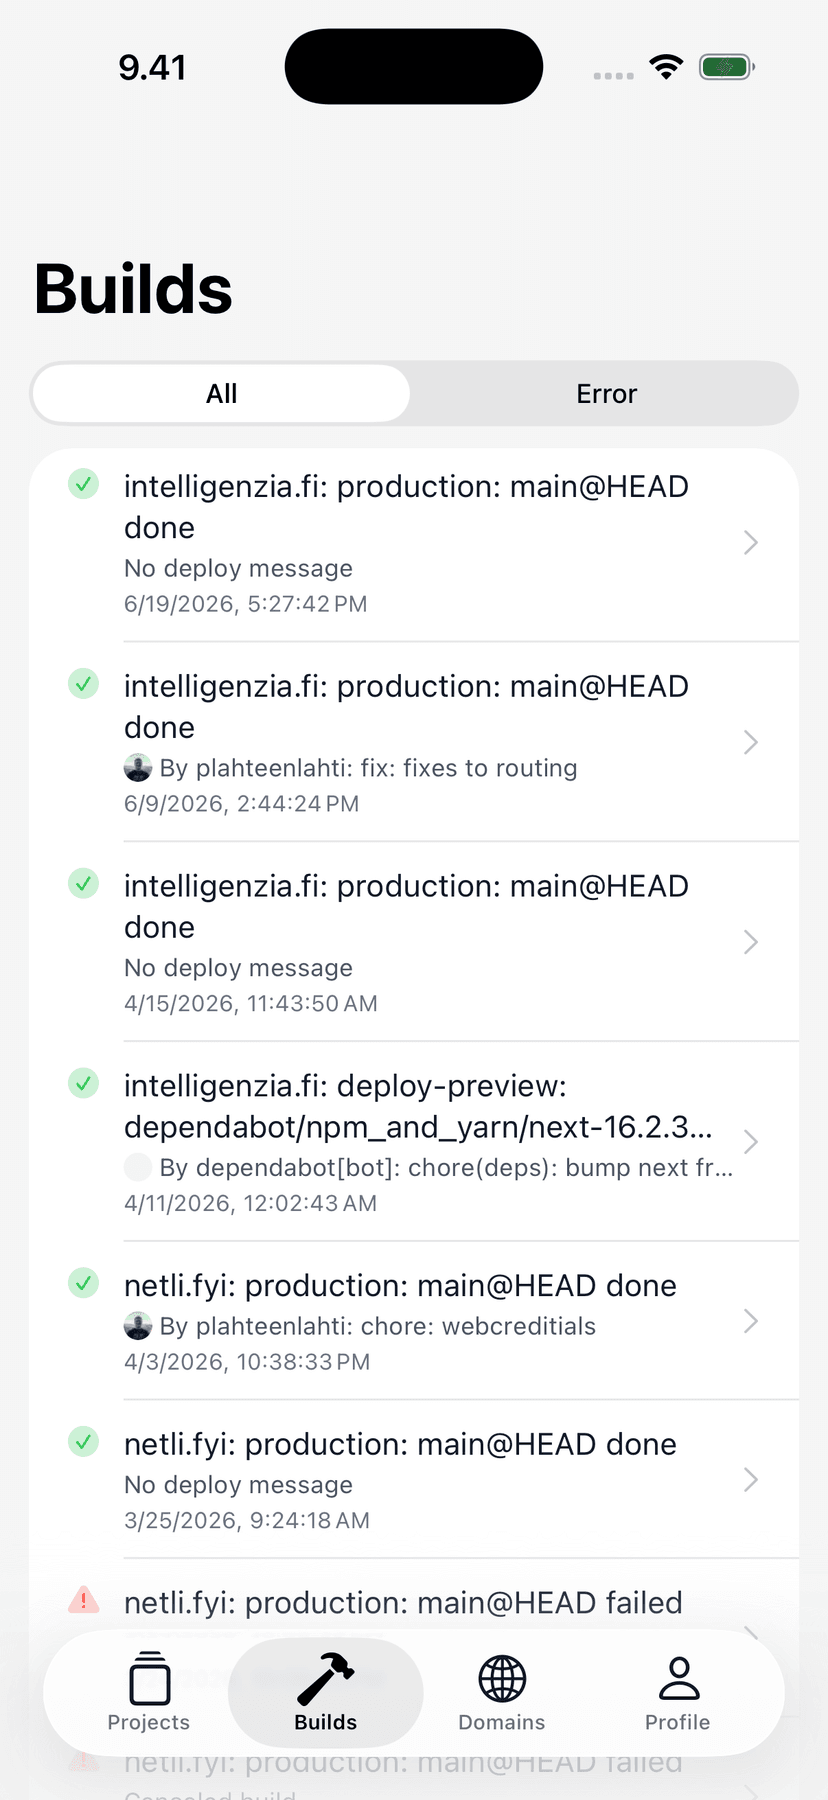This screenshot has height=1800, width=828.
Task: Tap the 9.41 status bar clock
Action: (x=152, y=67)
